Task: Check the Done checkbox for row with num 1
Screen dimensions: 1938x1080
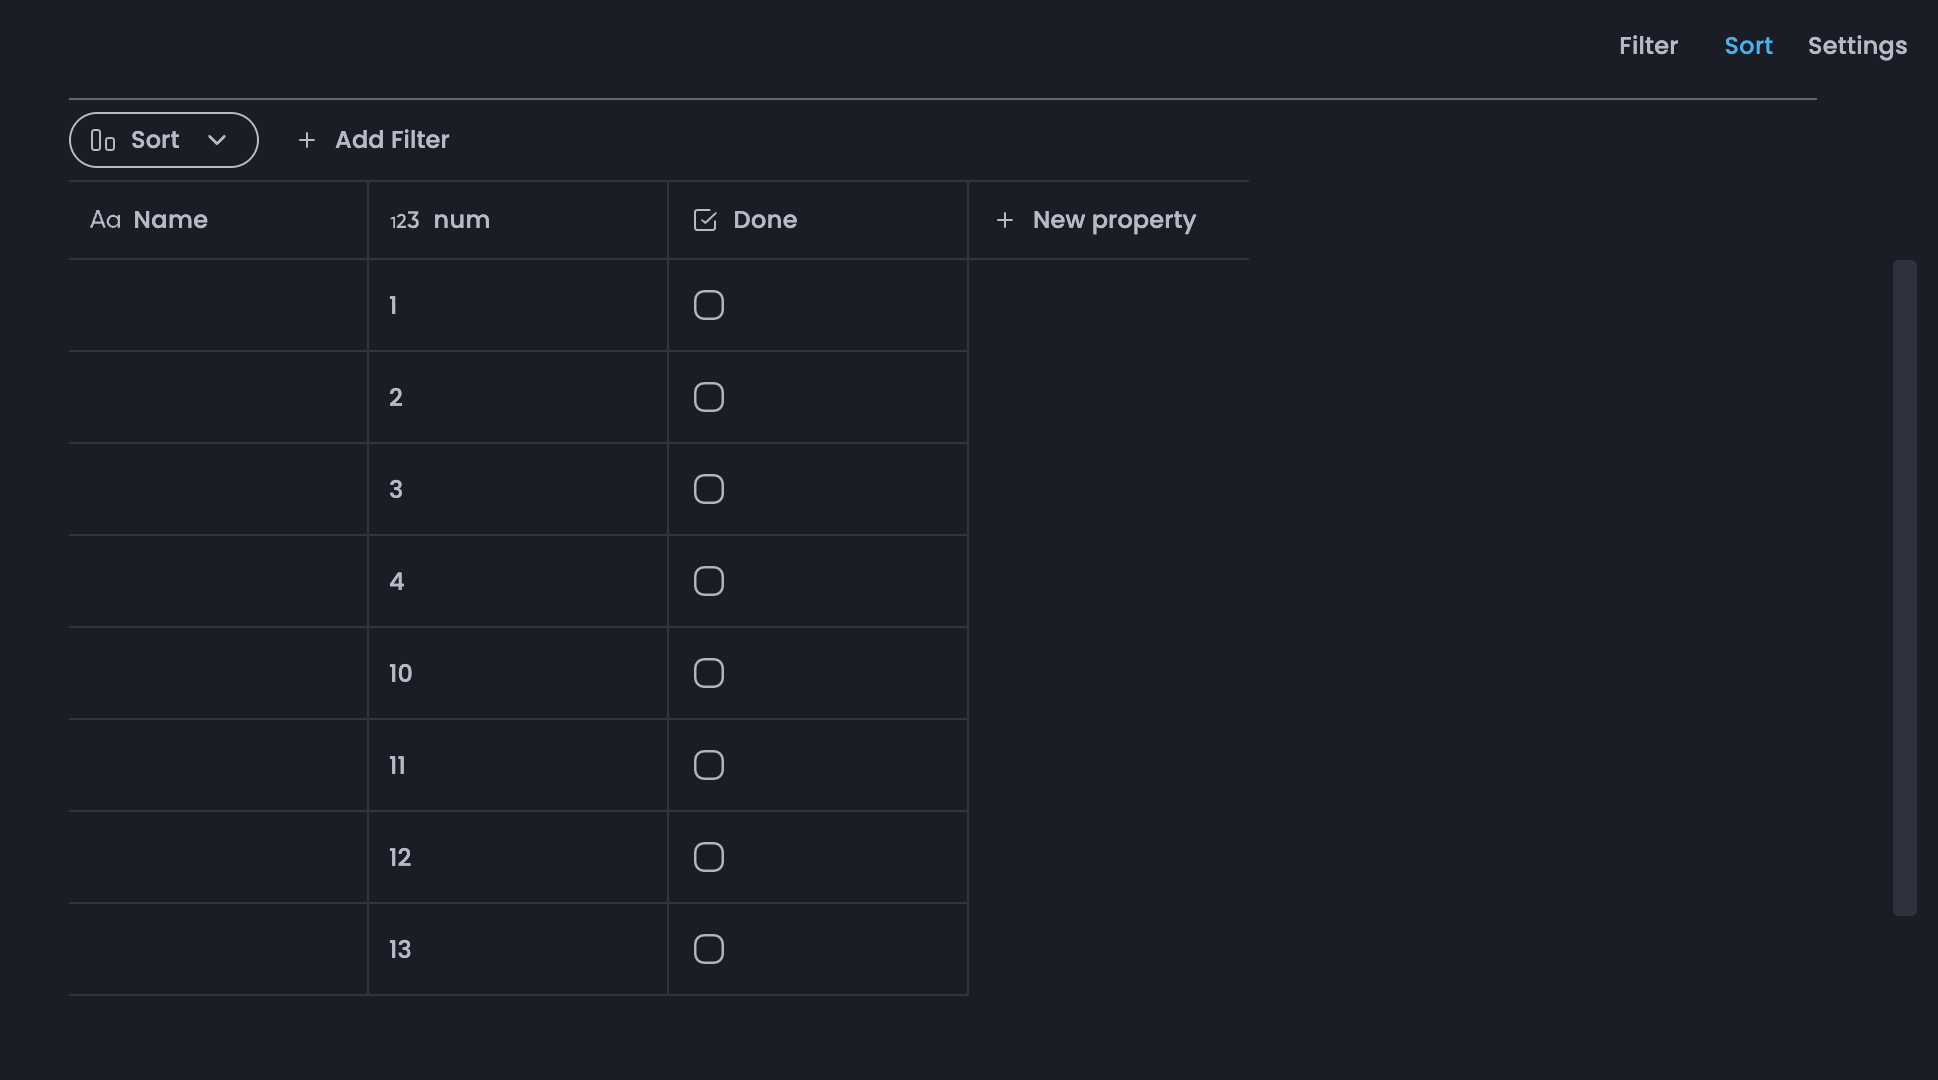Action: tap(707, 304)
